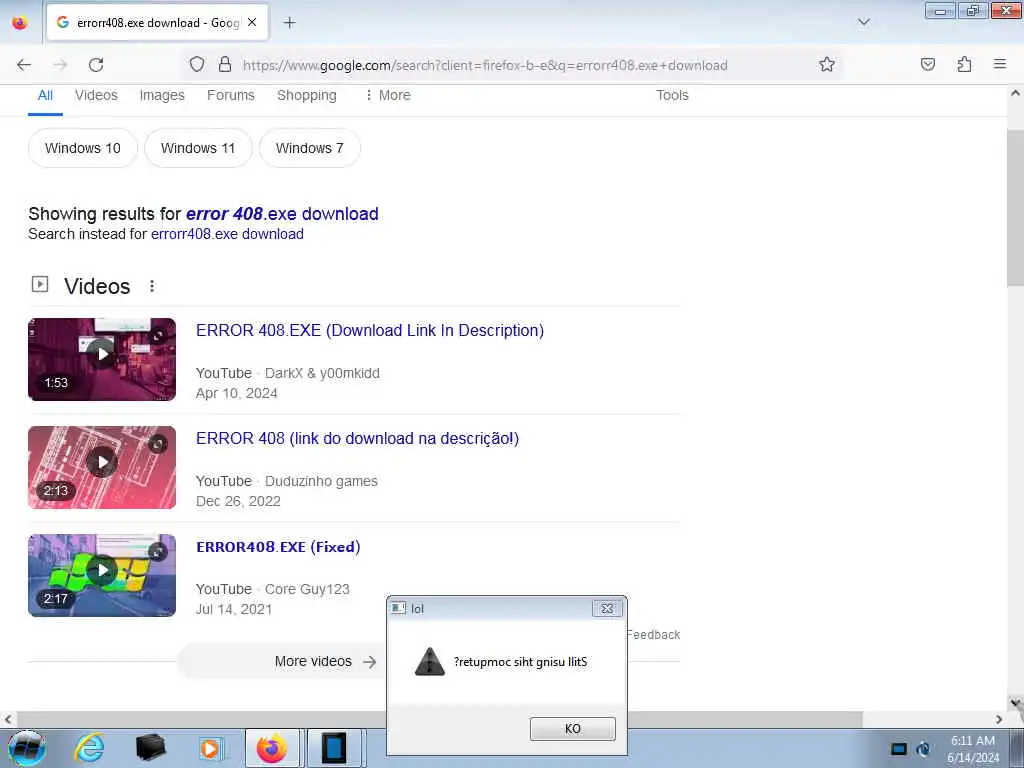
Task: Reload the page with refresh icon
Action: [x=96, y=65]
